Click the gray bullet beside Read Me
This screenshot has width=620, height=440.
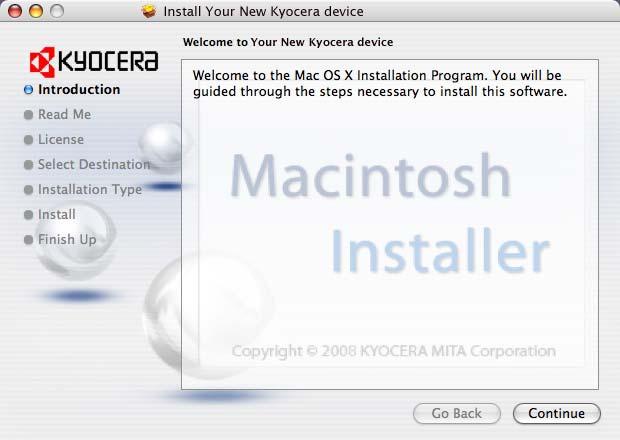pyautogui.click(x=28, y=115)
